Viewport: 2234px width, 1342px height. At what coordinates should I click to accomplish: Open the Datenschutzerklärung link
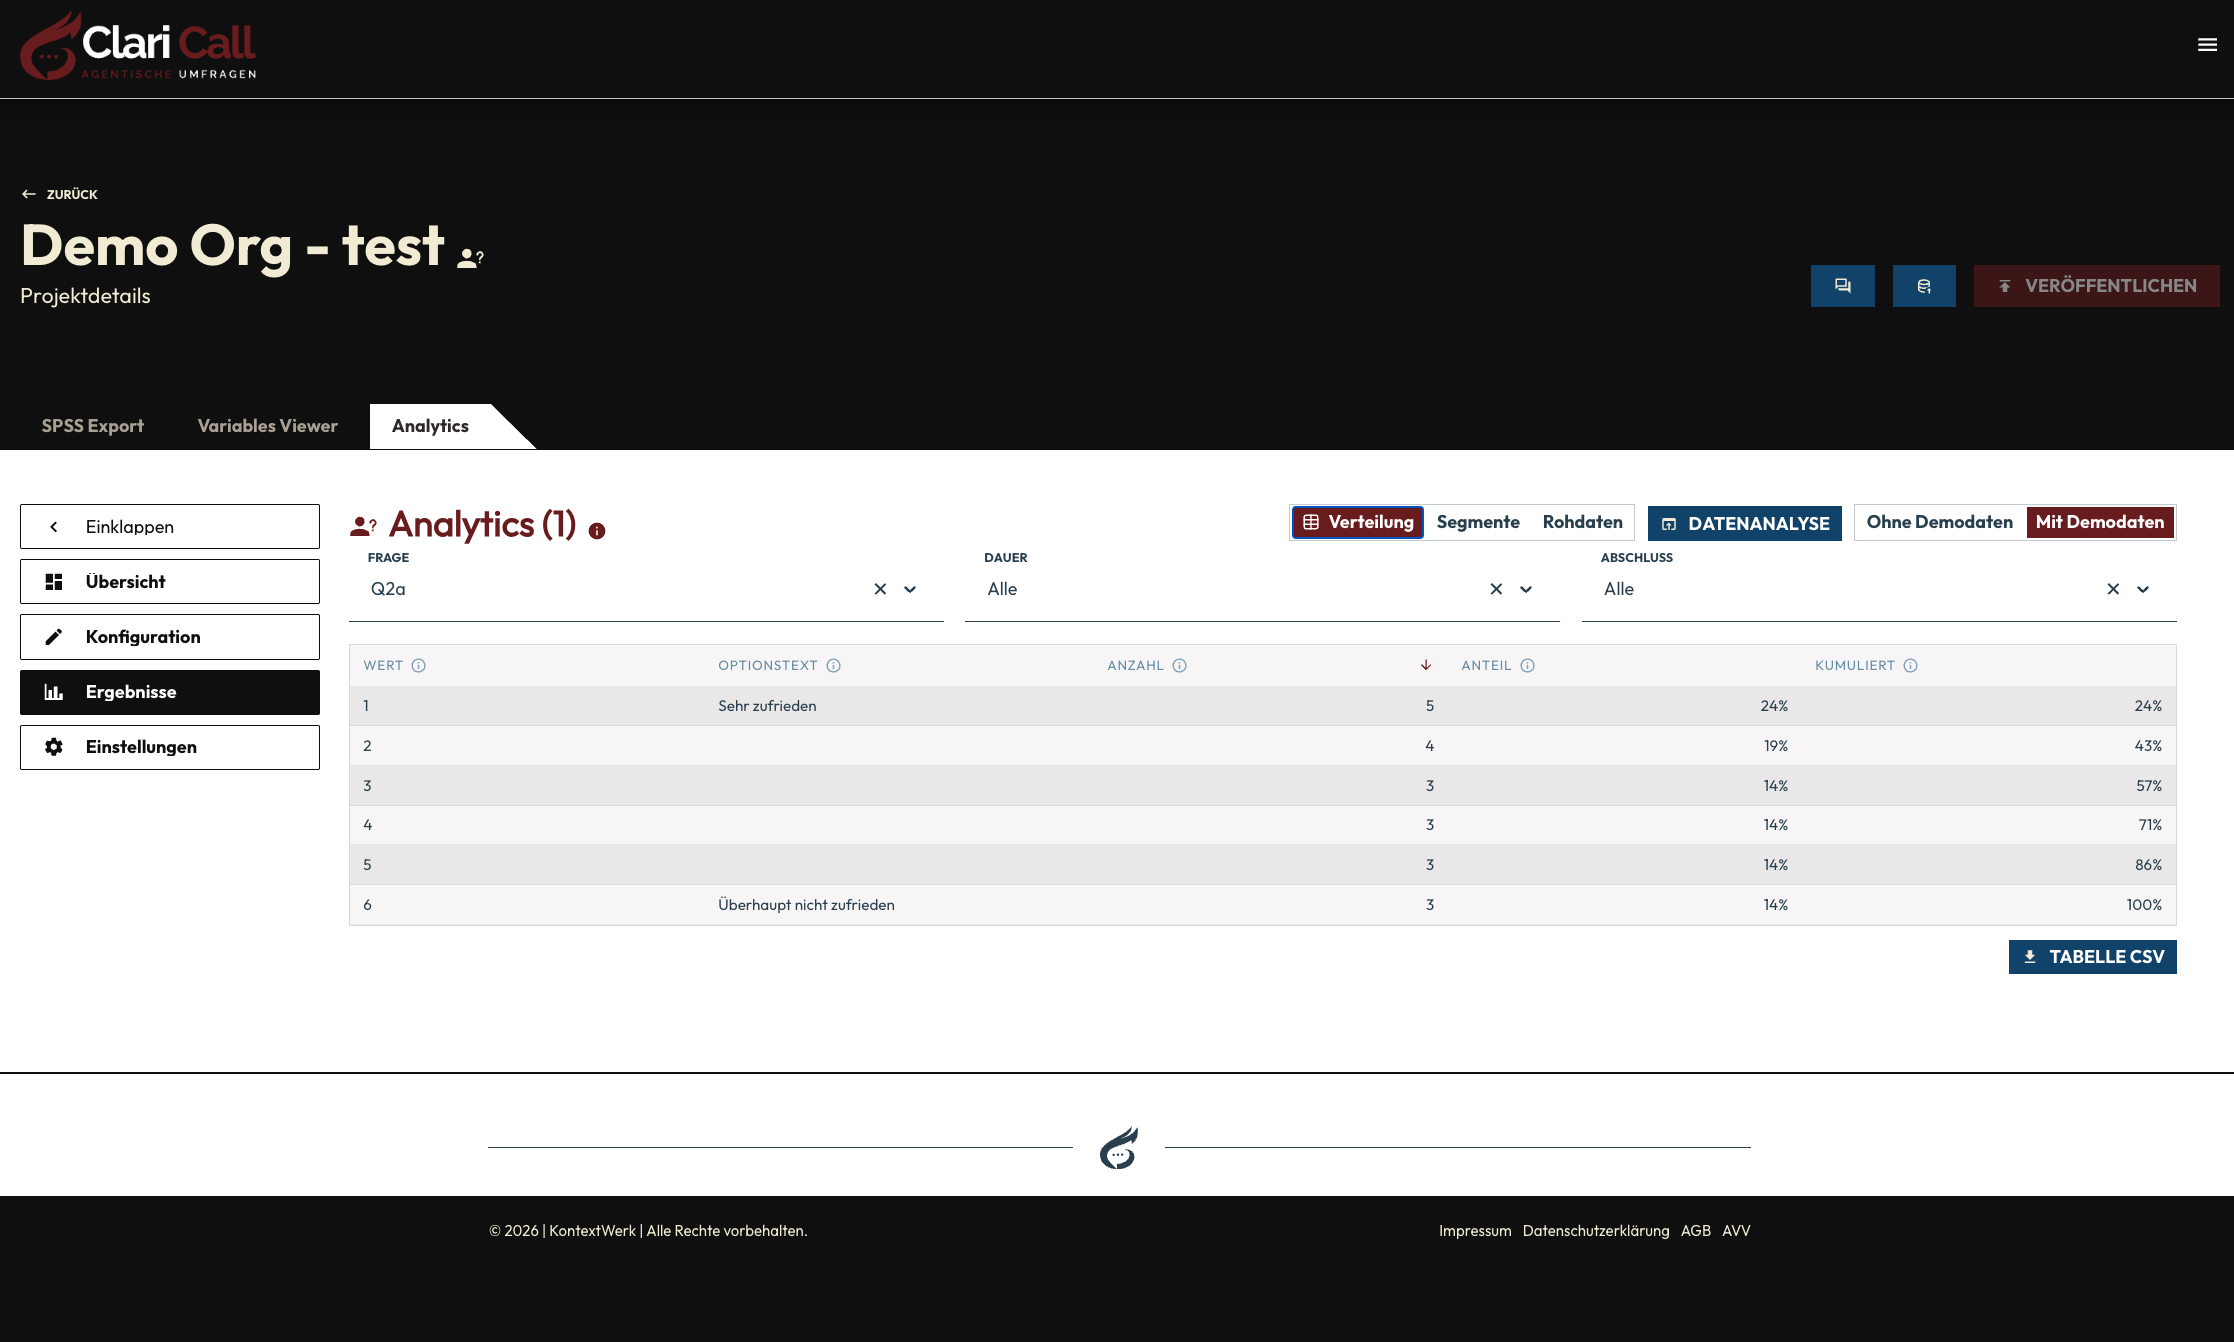click(x=1595, y=1230)
